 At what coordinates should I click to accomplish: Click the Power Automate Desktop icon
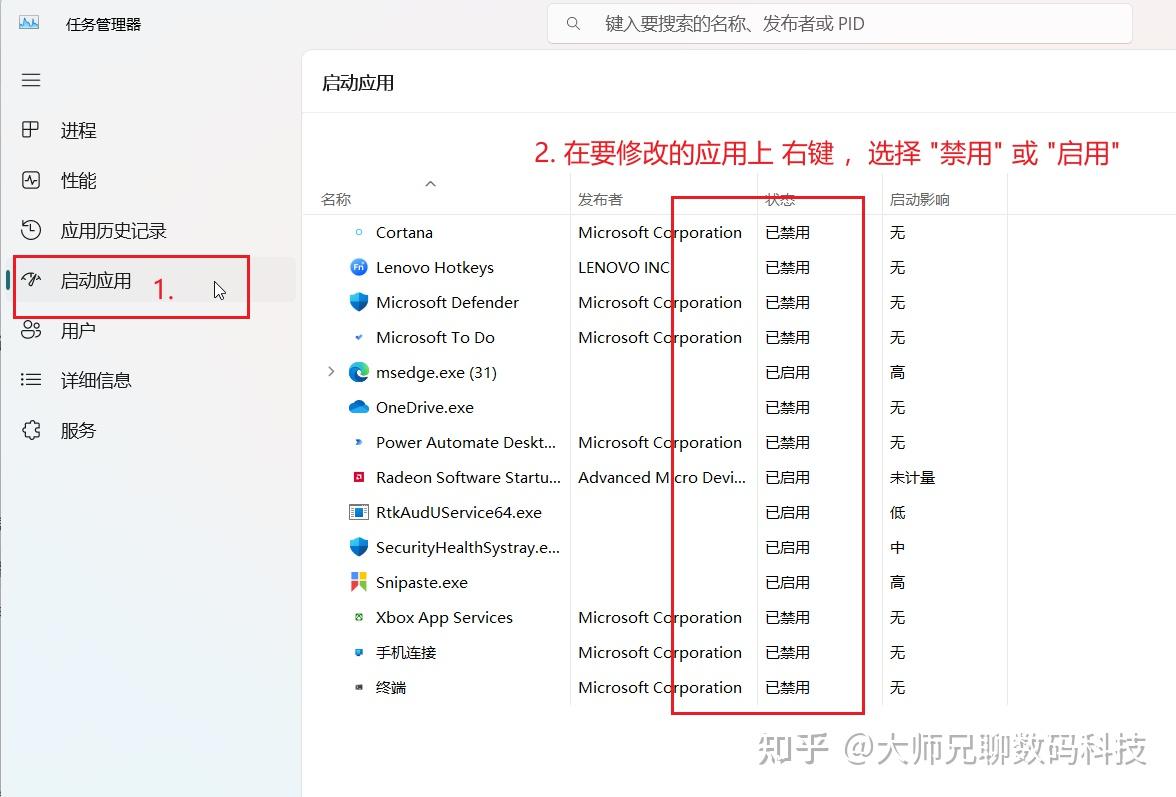[358, 442]
